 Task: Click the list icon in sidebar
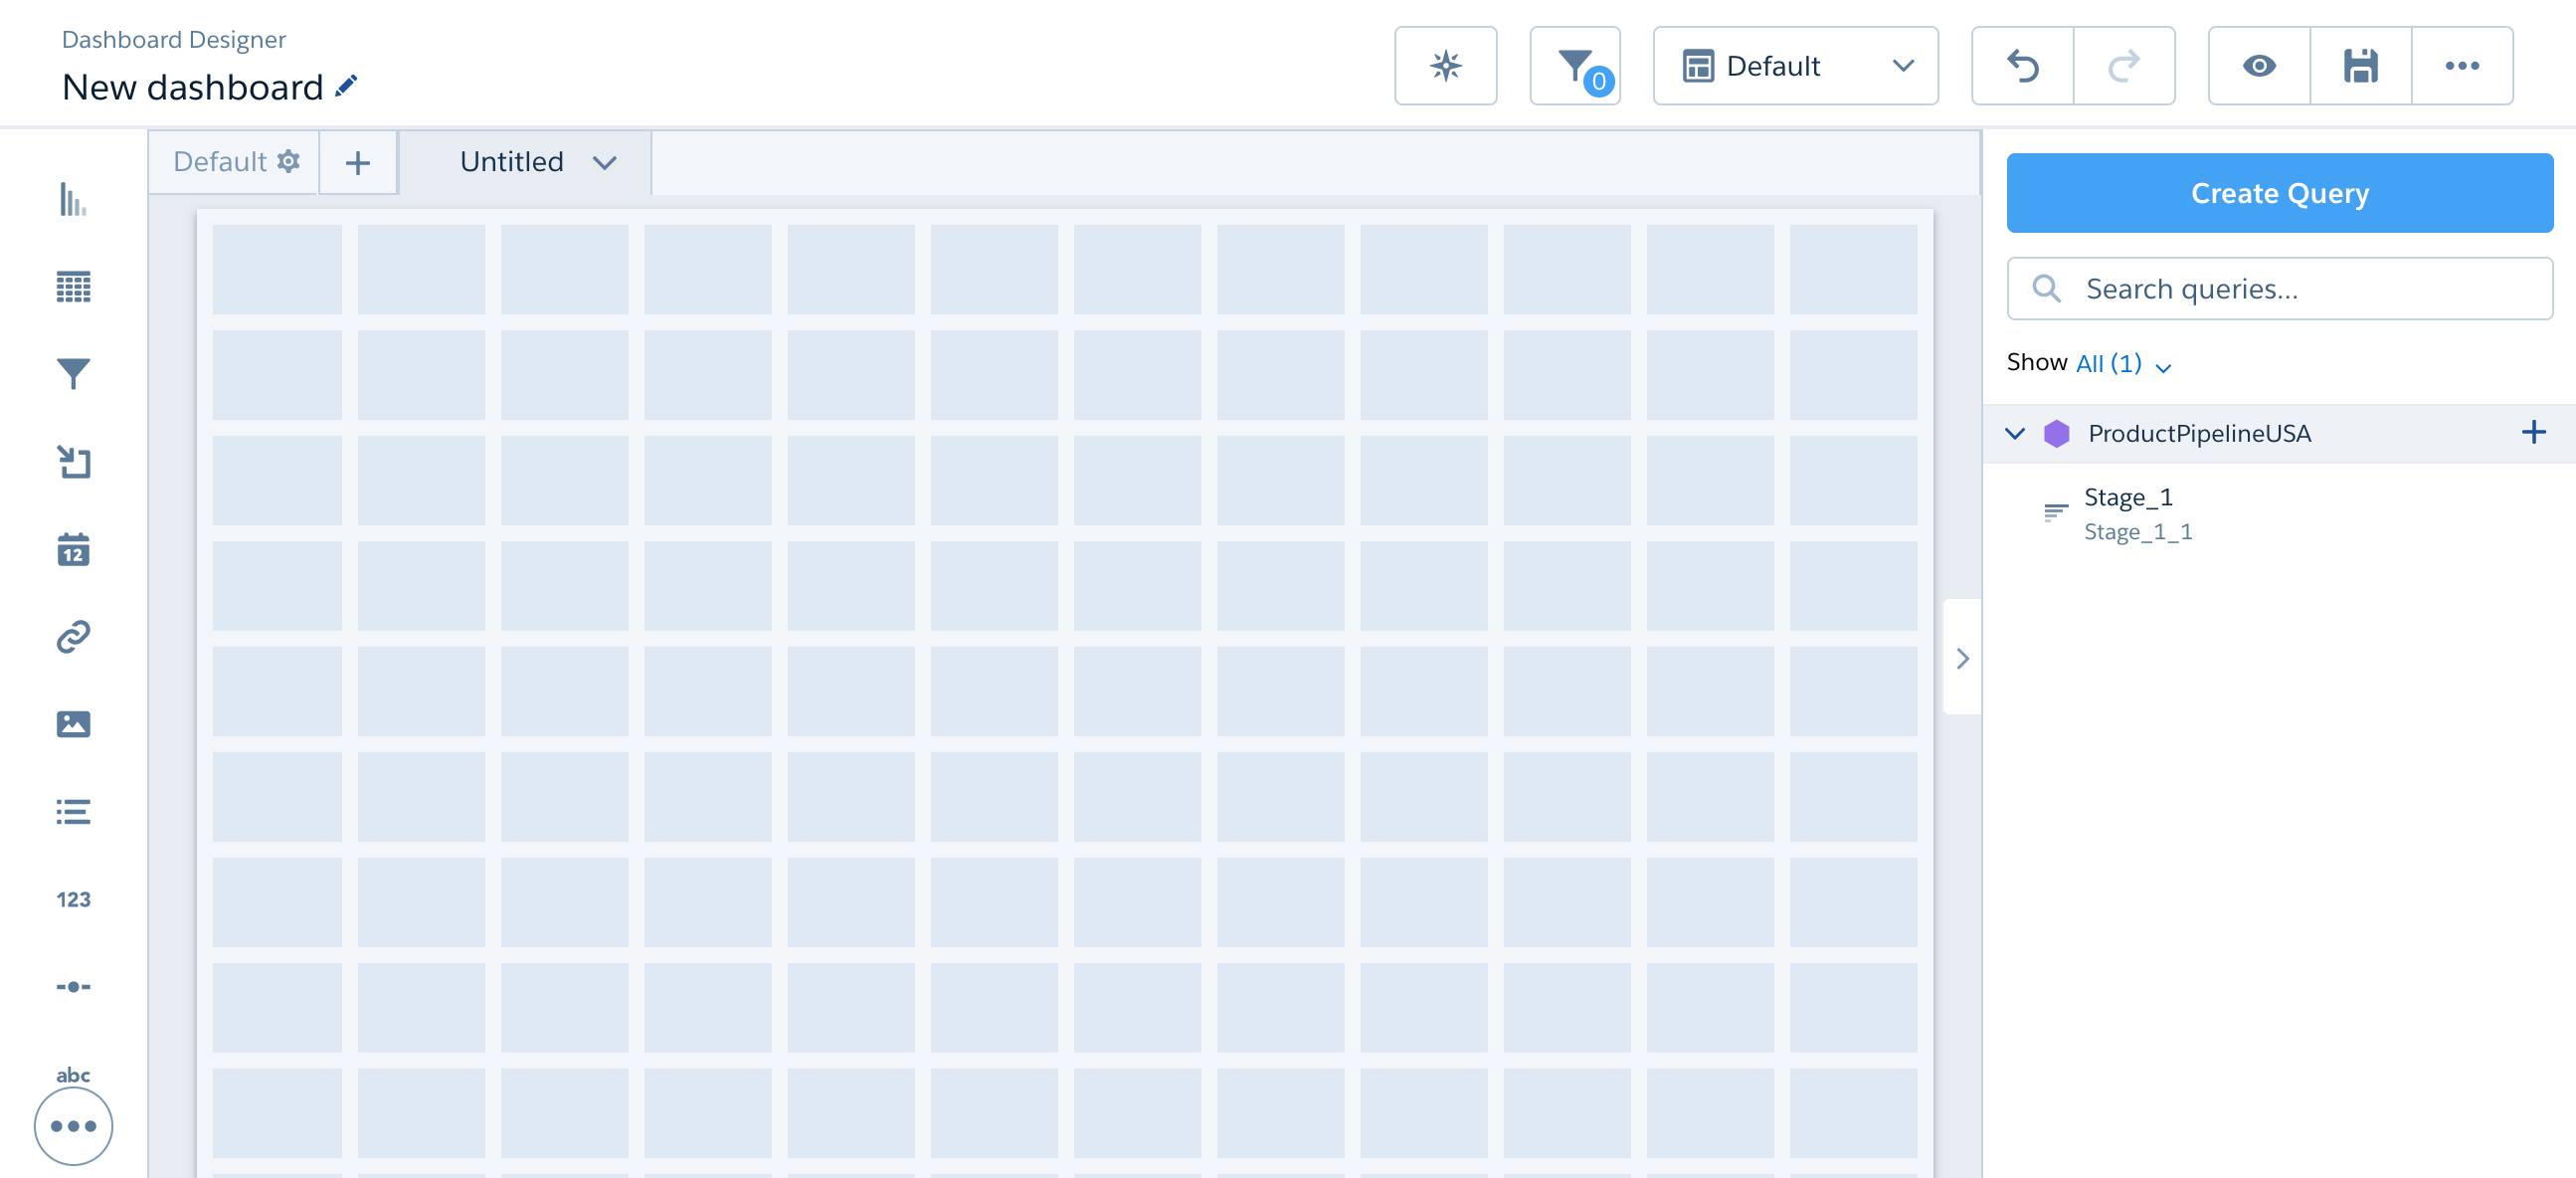click(73, 808)
